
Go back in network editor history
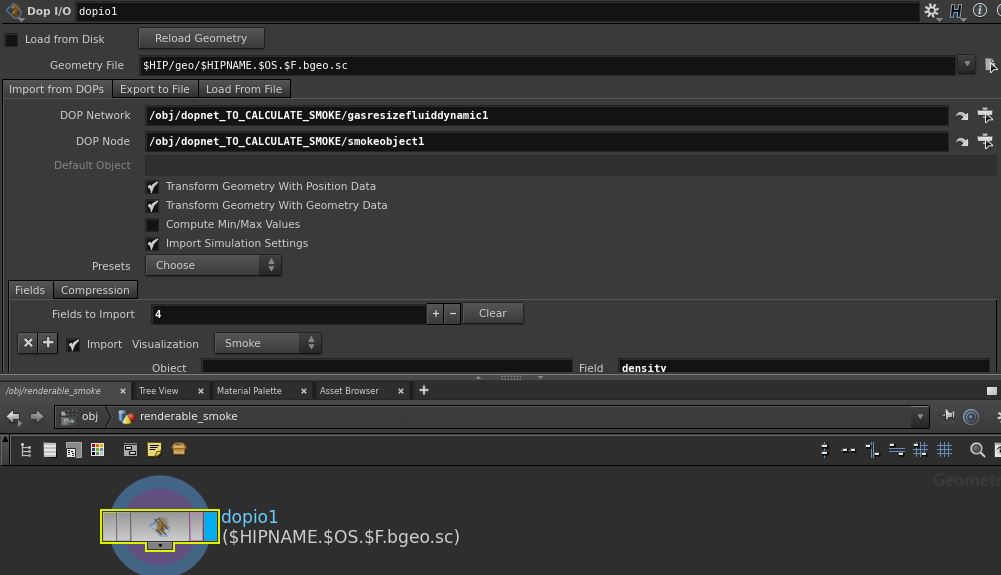coord(13,417)
